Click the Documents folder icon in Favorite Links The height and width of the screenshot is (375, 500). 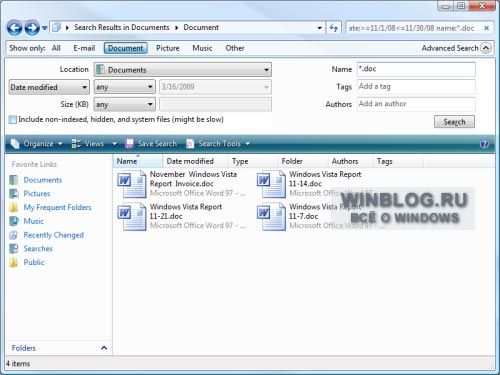point(14,180)
